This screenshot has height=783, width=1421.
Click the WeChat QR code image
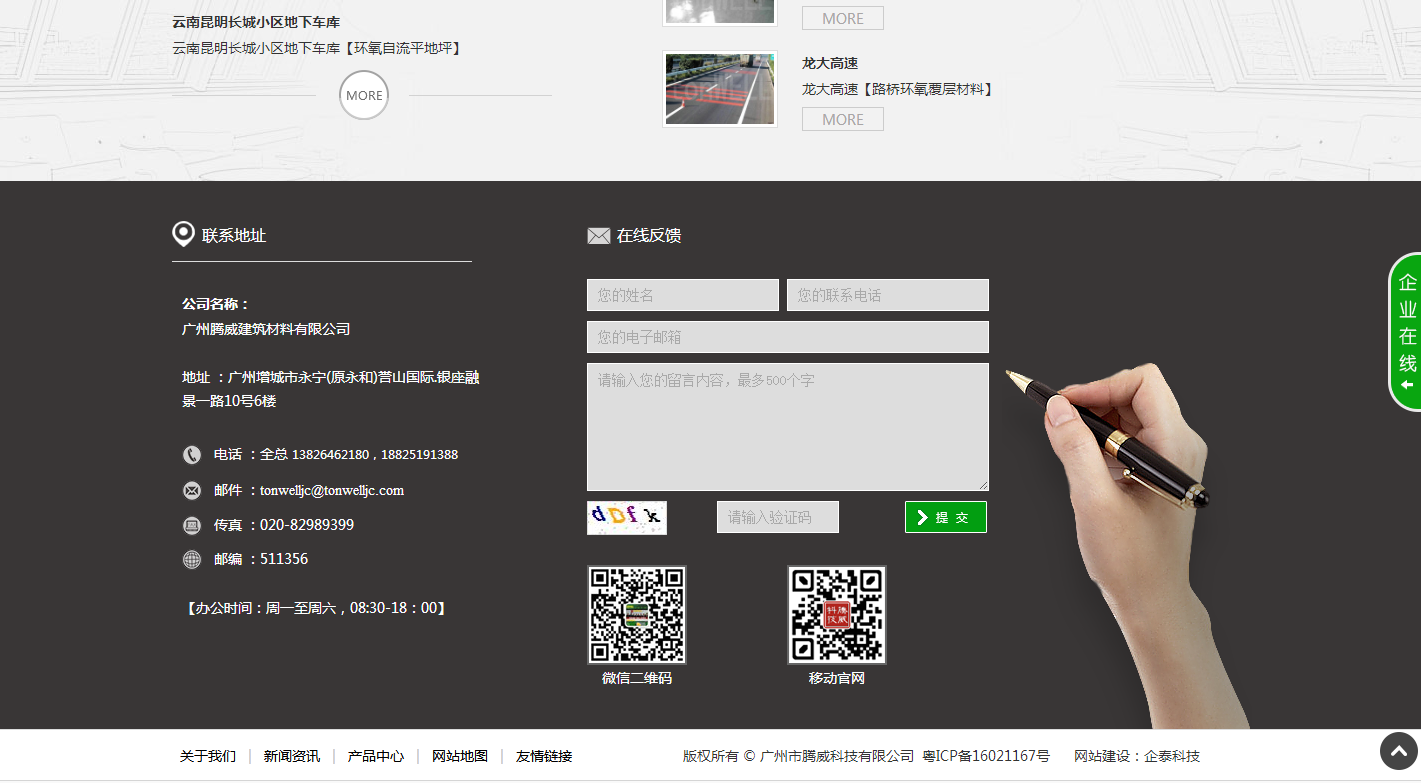636,615
